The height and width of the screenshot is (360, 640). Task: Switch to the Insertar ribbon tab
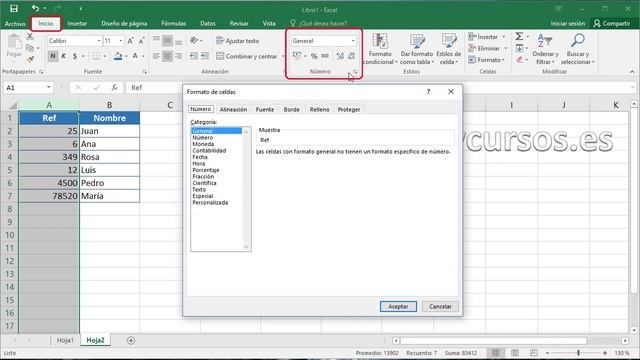(x=77, y=24)
